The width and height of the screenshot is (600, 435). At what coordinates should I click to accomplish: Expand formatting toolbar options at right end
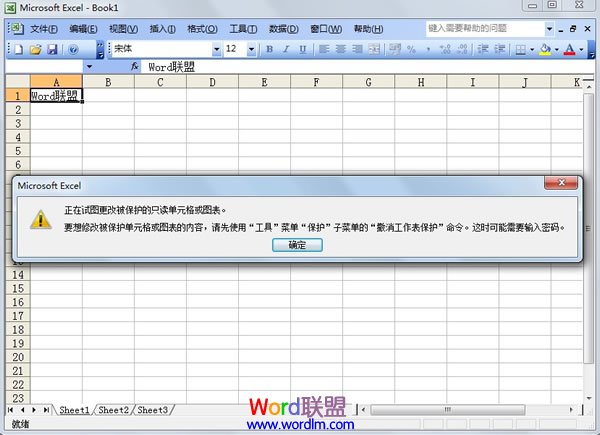pos(591,50)
